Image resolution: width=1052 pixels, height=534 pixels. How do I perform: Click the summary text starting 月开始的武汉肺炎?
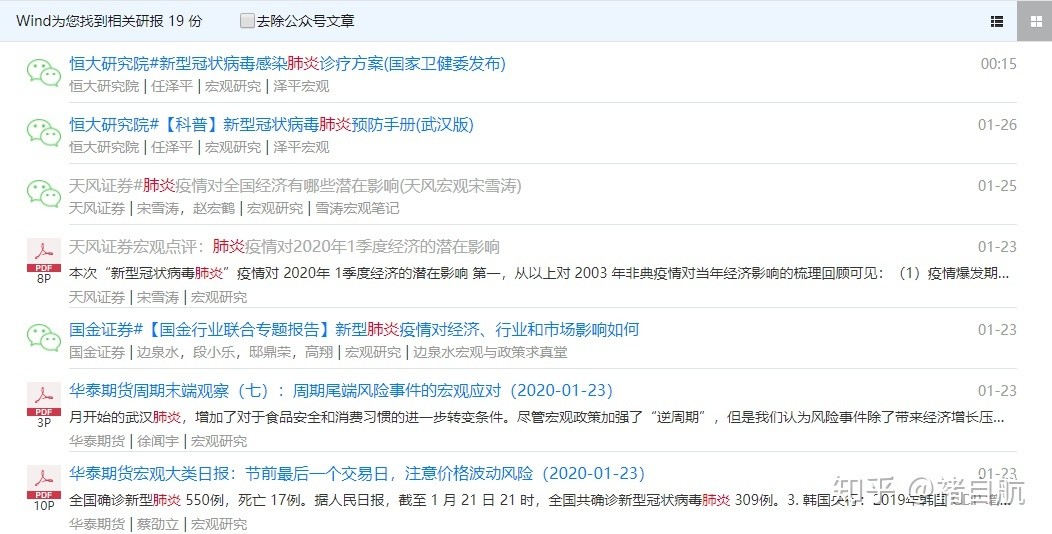coord(537,417)
